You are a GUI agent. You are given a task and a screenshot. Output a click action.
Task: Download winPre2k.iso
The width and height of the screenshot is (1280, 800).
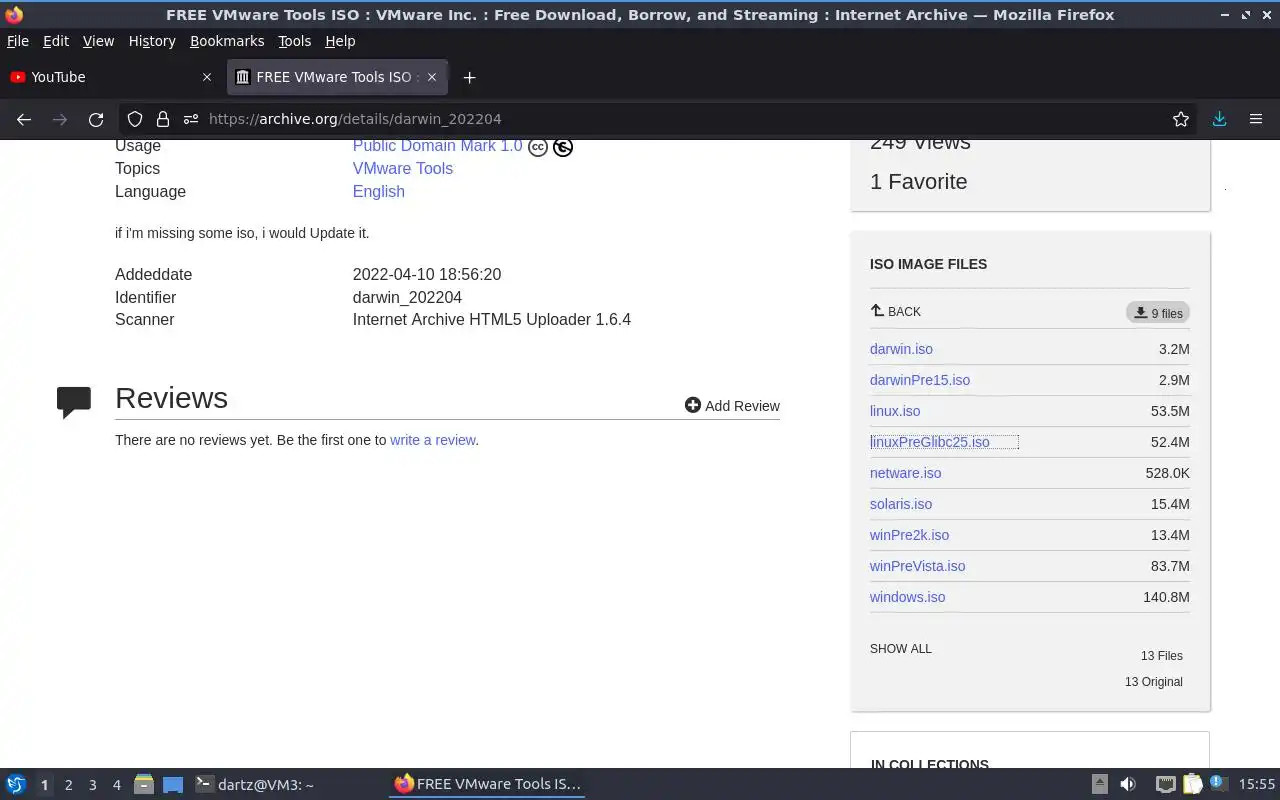[910, 535]
